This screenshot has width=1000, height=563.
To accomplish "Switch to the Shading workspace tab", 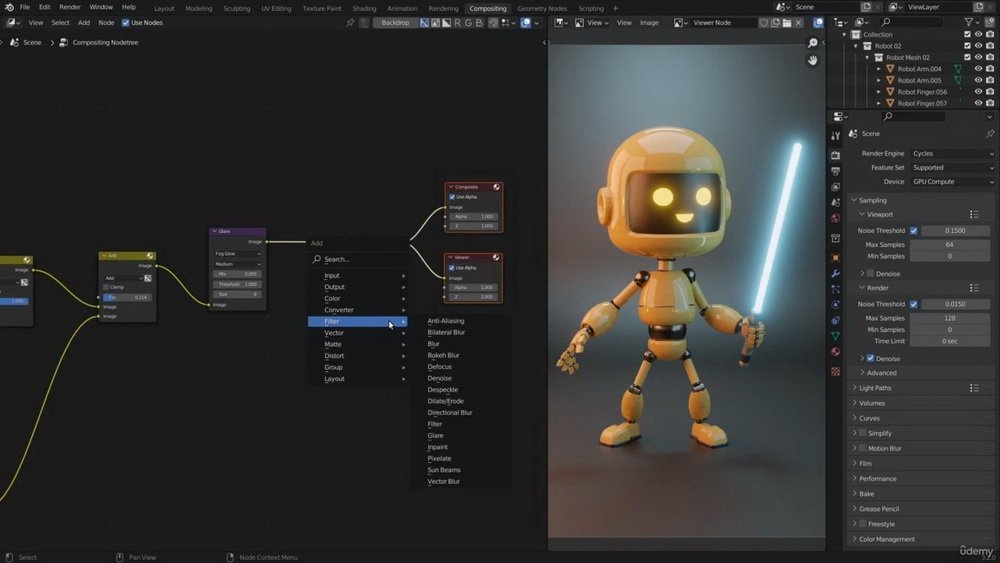I will point(364,8).
